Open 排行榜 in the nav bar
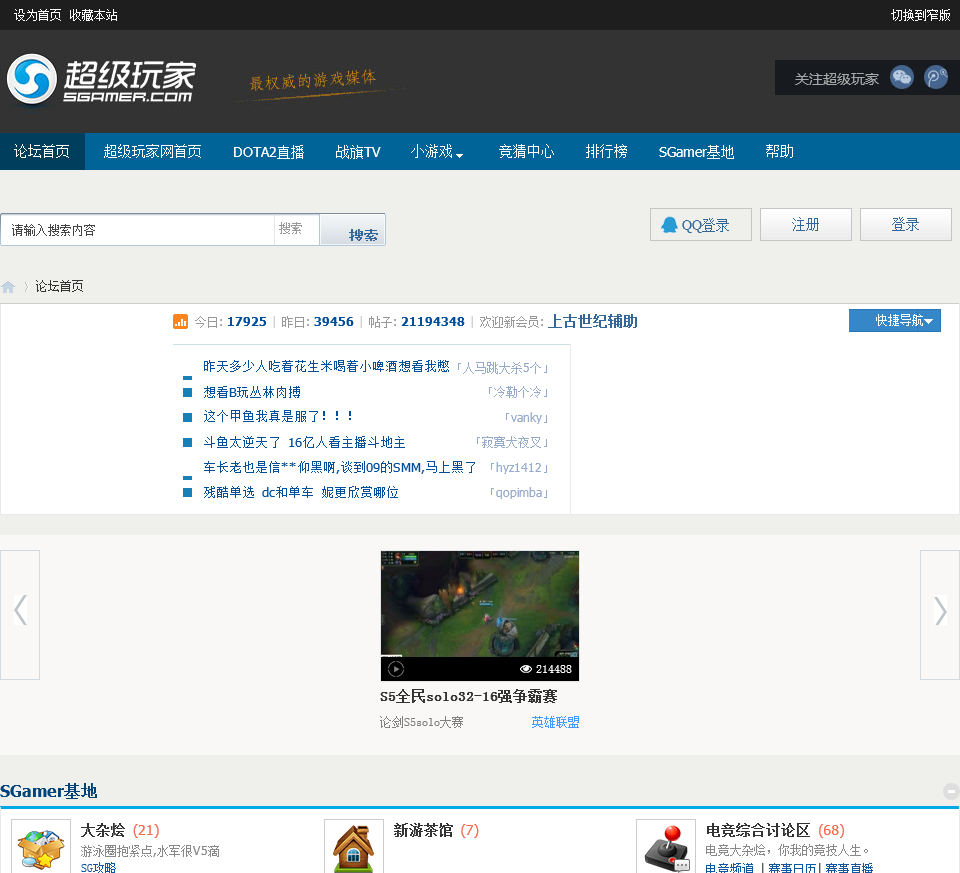 pyautogui.click(x=606, y=151)
